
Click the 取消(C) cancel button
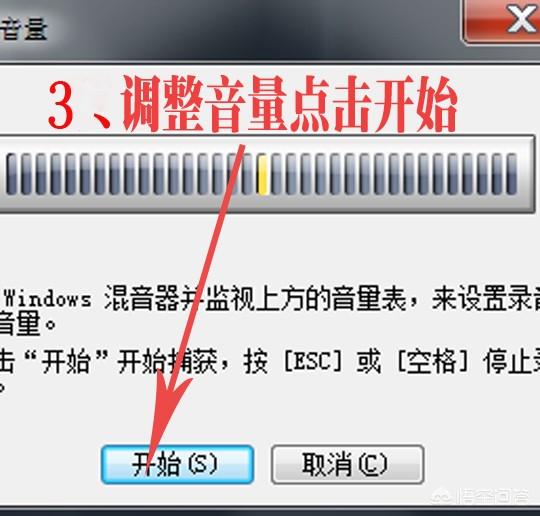[347, 464]
